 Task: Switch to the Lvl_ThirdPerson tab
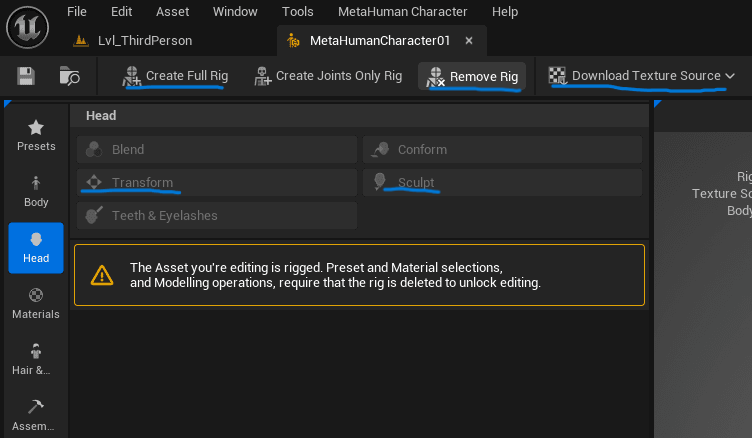[133, 41]
